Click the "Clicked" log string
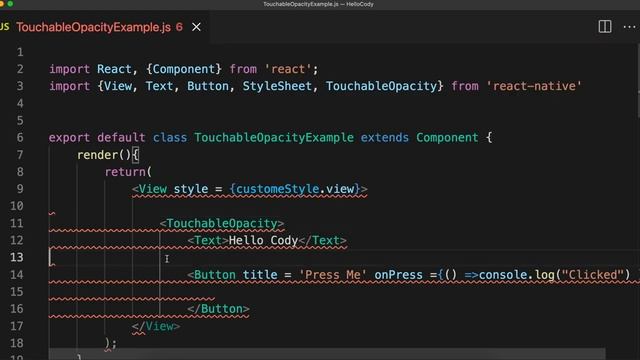The image size is (640, 360). tap(592, 275)
